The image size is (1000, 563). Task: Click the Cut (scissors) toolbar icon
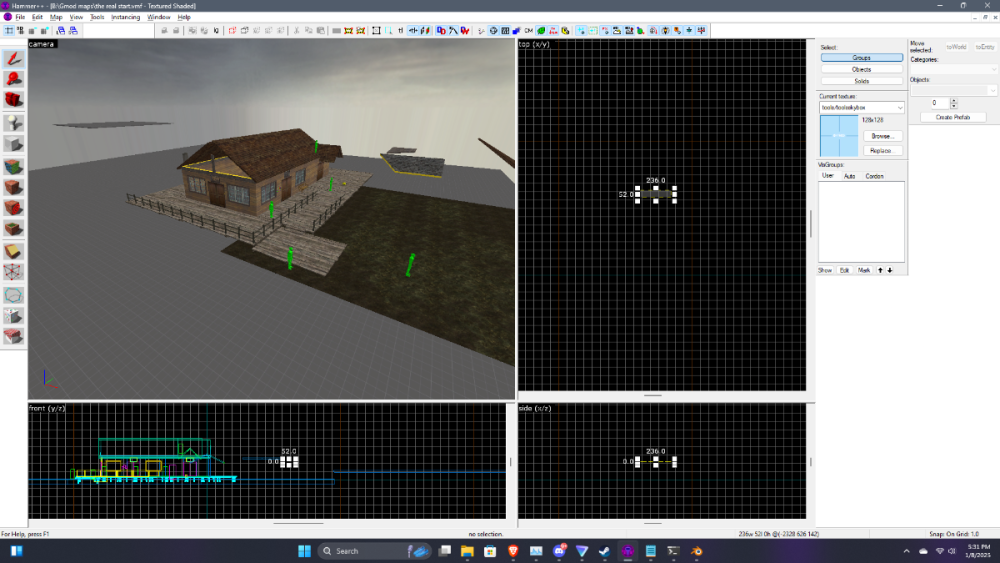point(296,31)
